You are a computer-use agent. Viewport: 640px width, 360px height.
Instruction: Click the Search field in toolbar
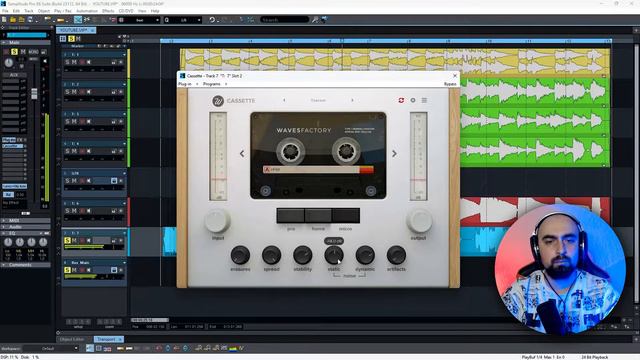pyautogui.click(x=284, y=20)
